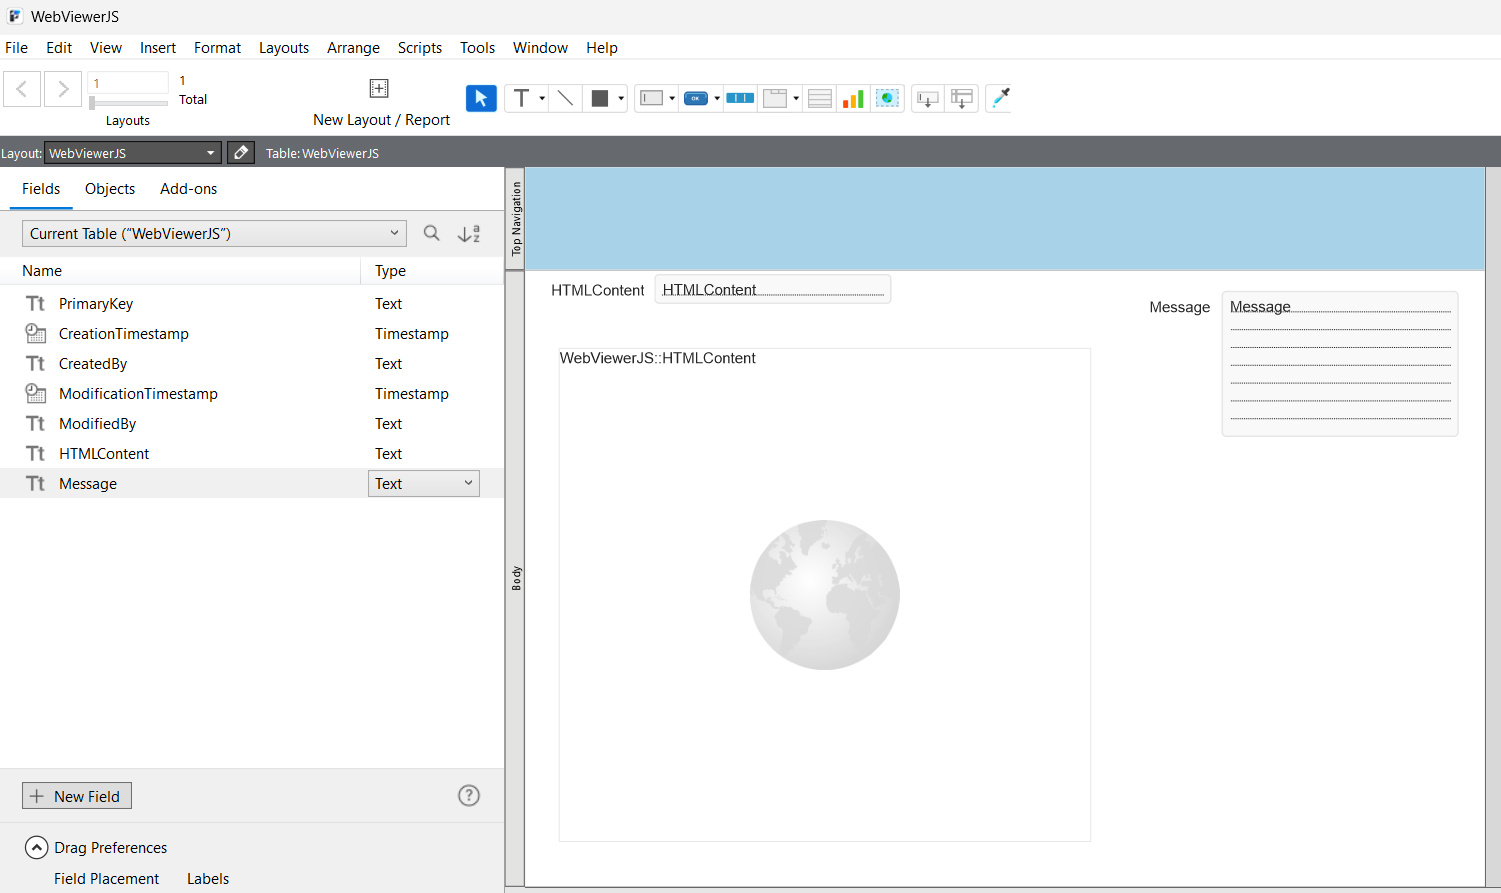Image resolution: width=1501 pixels, height=893 pixels.
Task: Open the Layout WebViewerJS dropdown
Action: pyautogui.click(x=132, y=153)
